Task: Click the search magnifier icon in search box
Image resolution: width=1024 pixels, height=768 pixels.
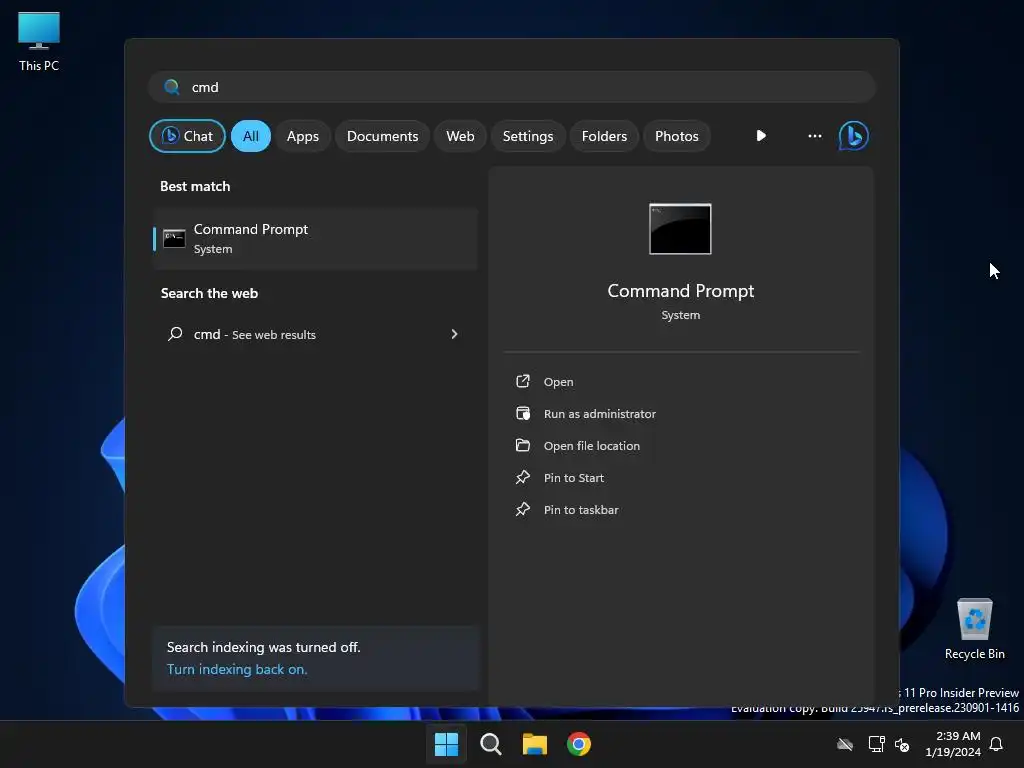Action: 172,87
